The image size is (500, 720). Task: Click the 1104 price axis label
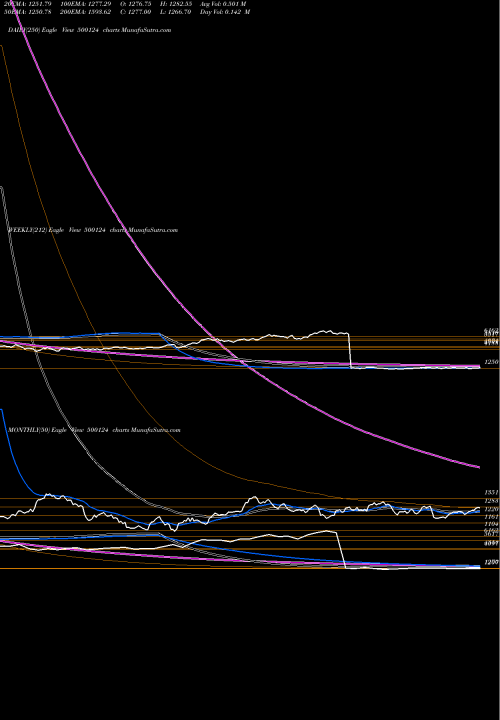pyautogui.click(x=492, y=523)
